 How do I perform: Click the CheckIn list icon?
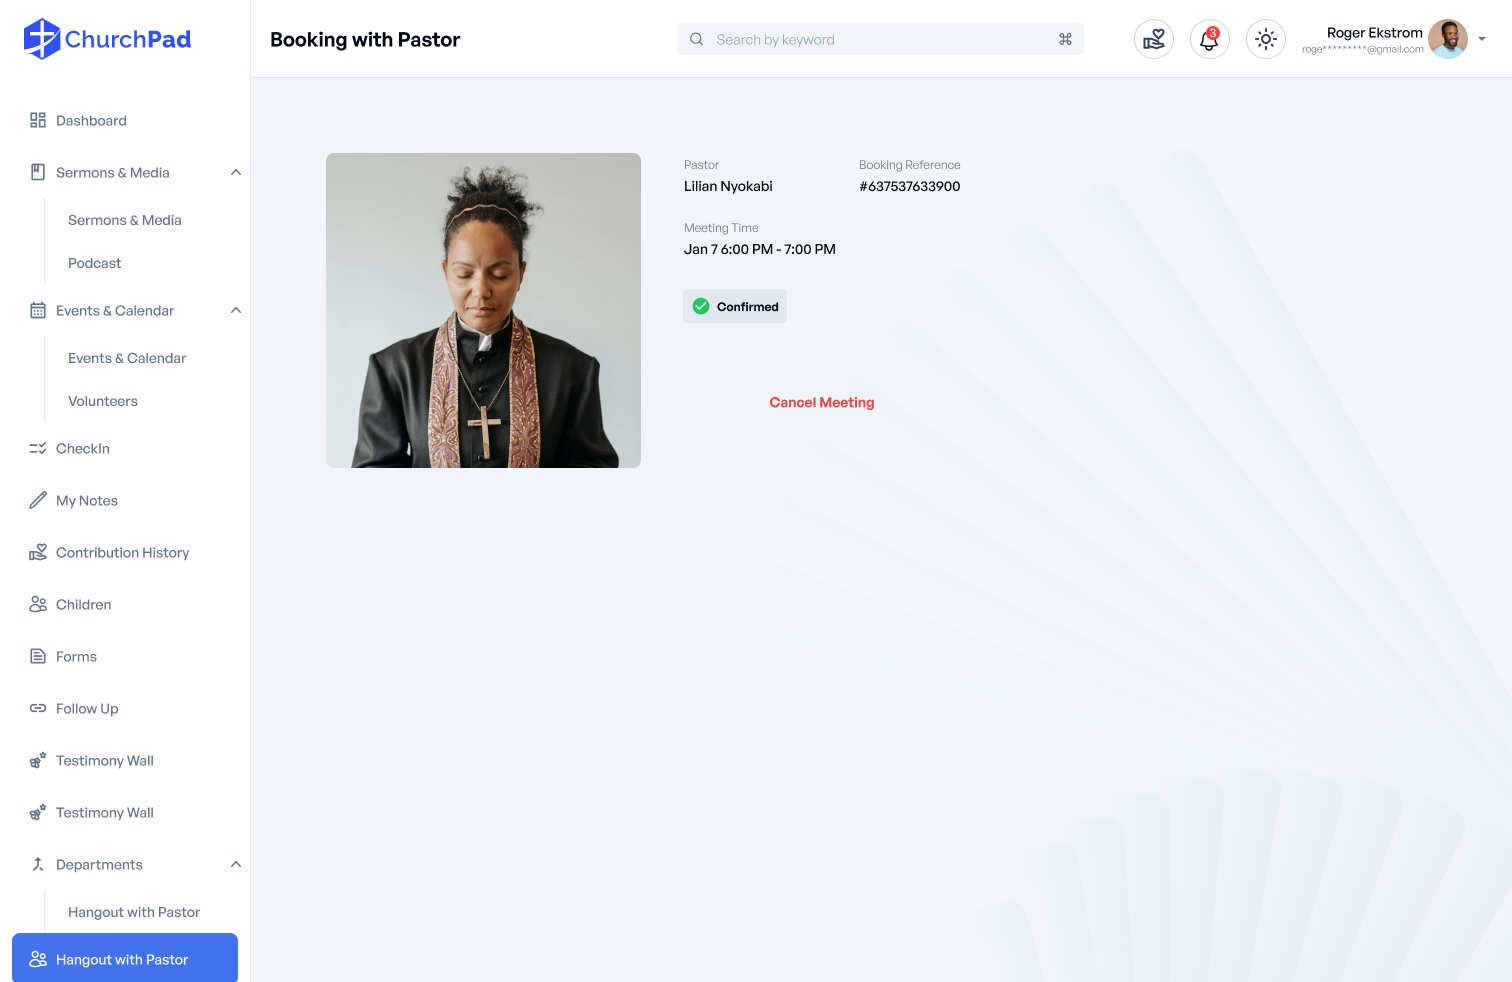coord(38,448)
